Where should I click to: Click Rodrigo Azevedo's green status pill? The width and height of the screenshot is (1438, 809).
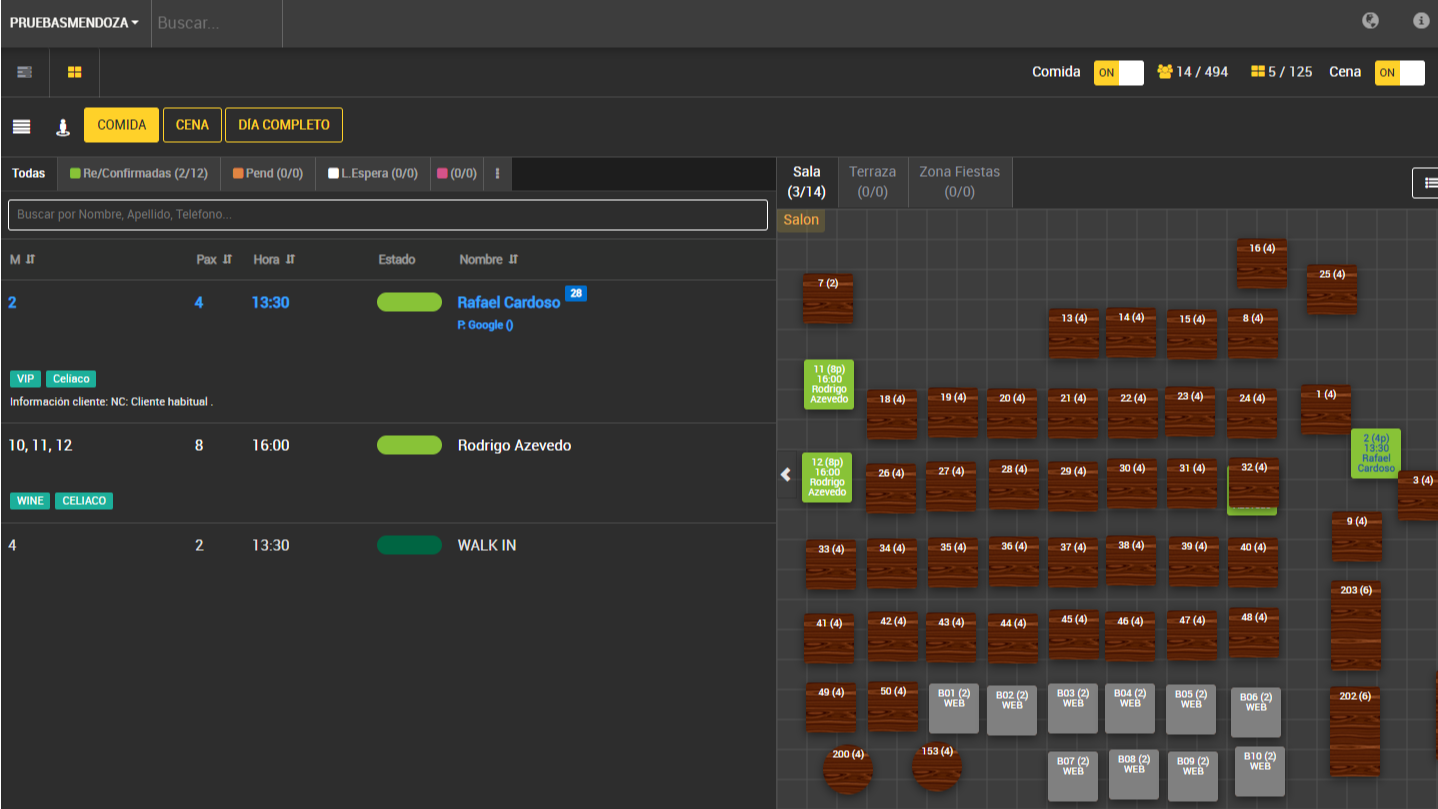(409, 445)
